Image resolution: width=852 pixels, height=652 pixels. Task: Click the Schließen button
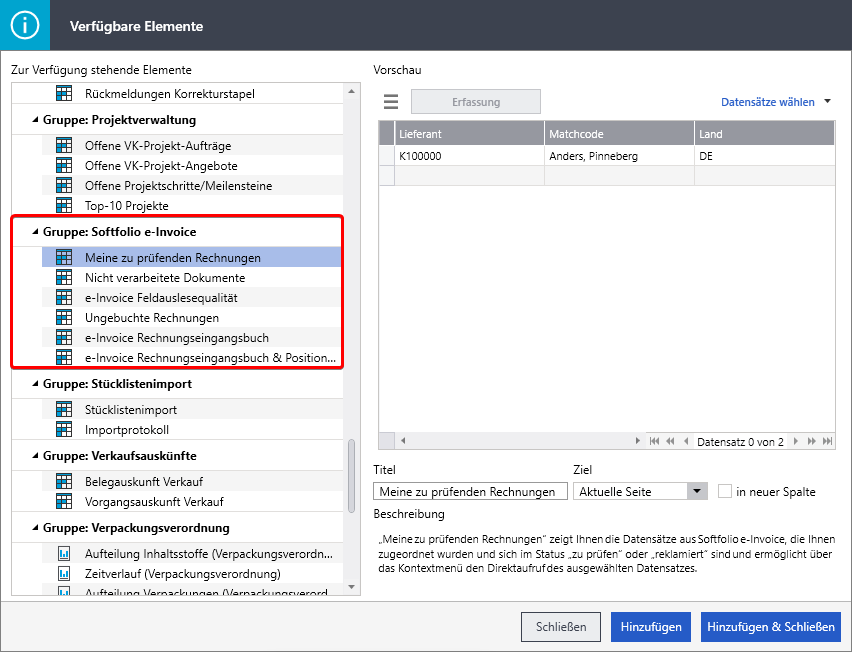click(561, 627)
